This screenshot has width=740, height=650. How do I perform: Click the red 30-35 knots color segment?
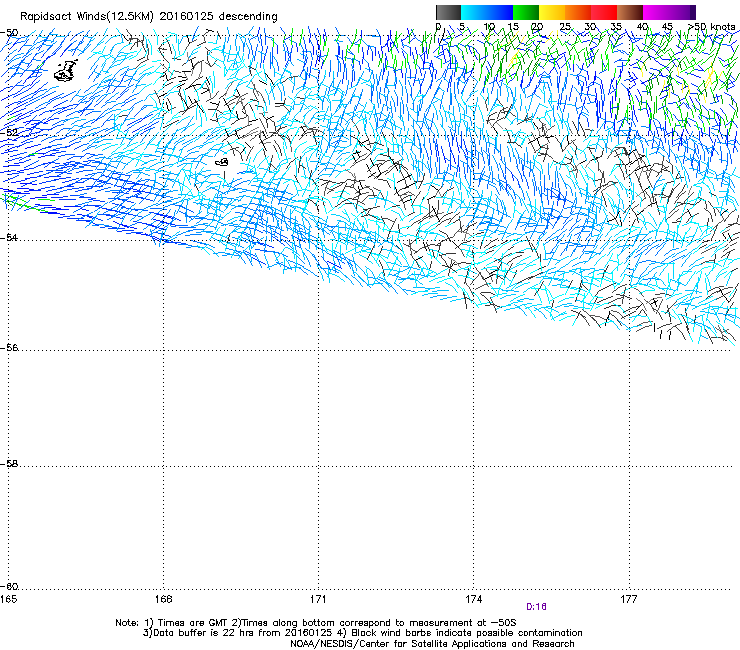tap(604, 12)
